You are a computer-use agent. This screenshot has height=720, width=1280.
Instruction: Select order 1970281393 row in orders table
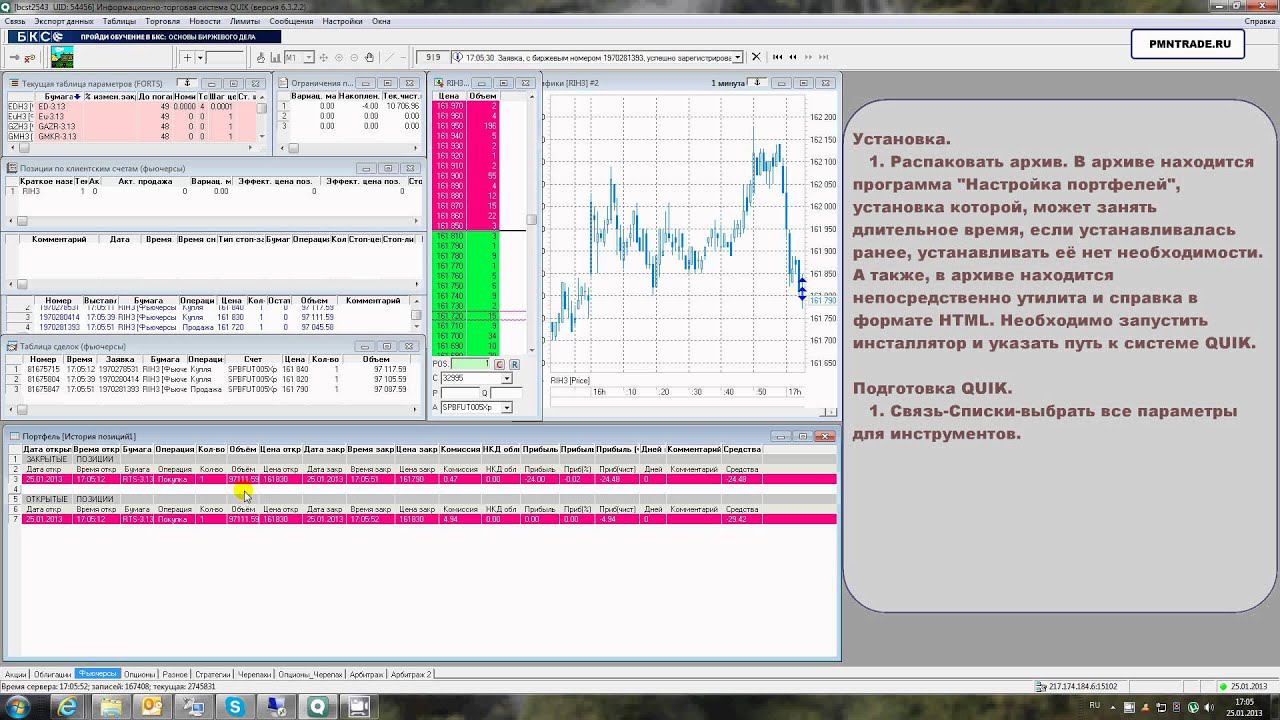point(209,327)
